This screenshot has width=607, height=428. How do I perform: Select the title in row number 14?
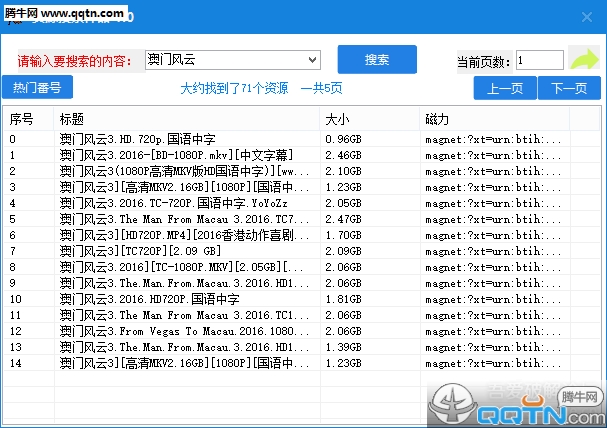point(184,363)
